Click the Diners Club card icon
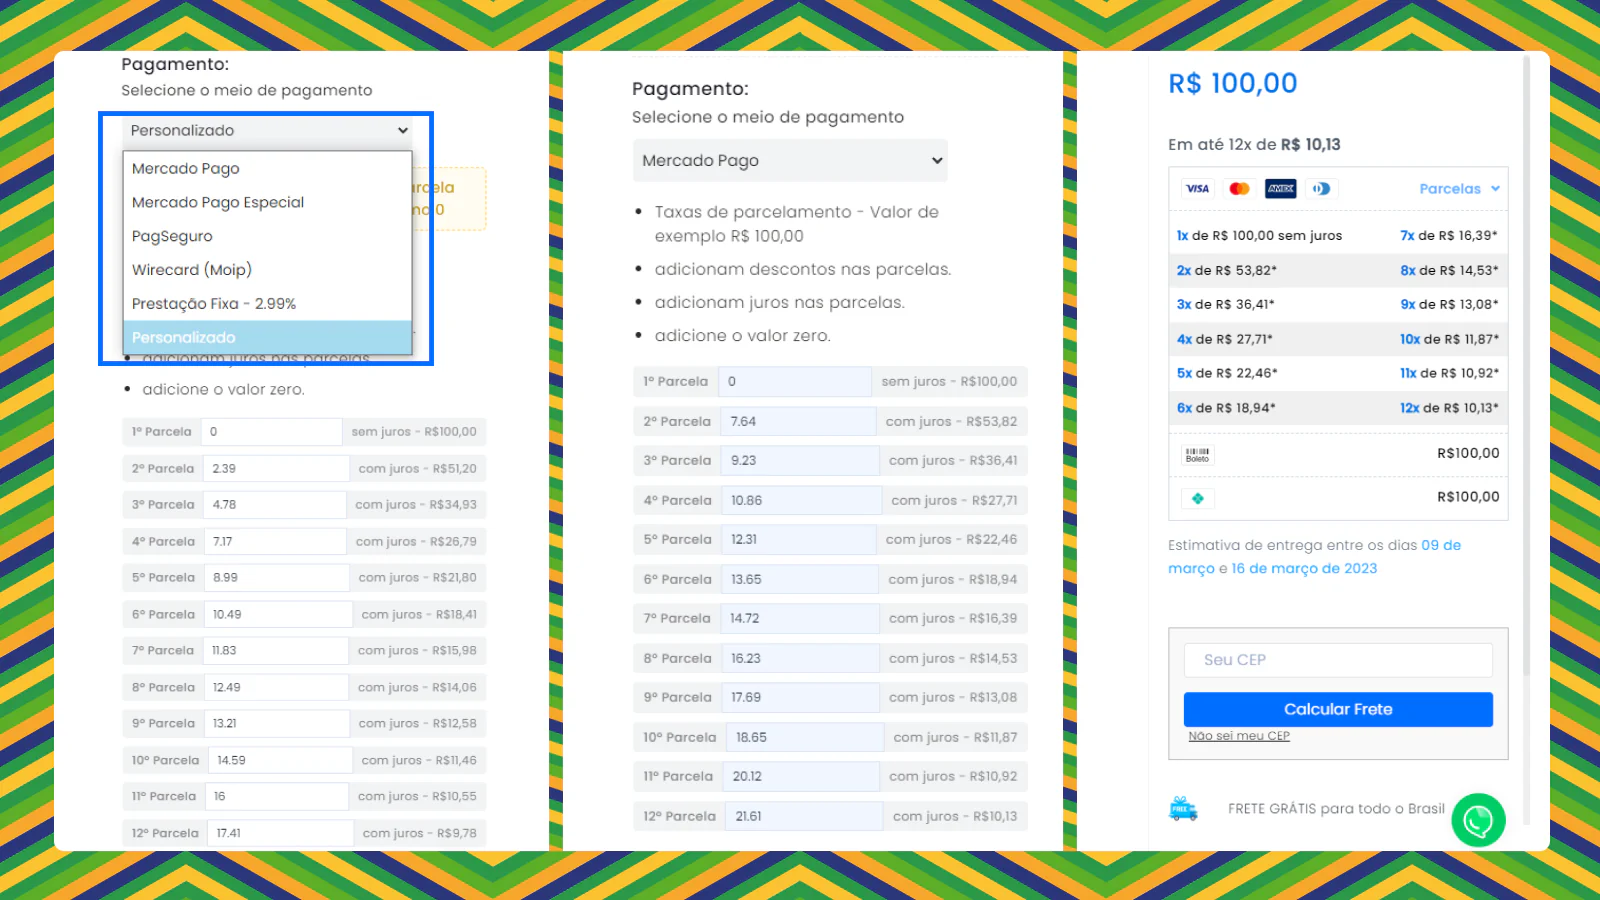1600x900 pixels. (x=1322, y=189)
